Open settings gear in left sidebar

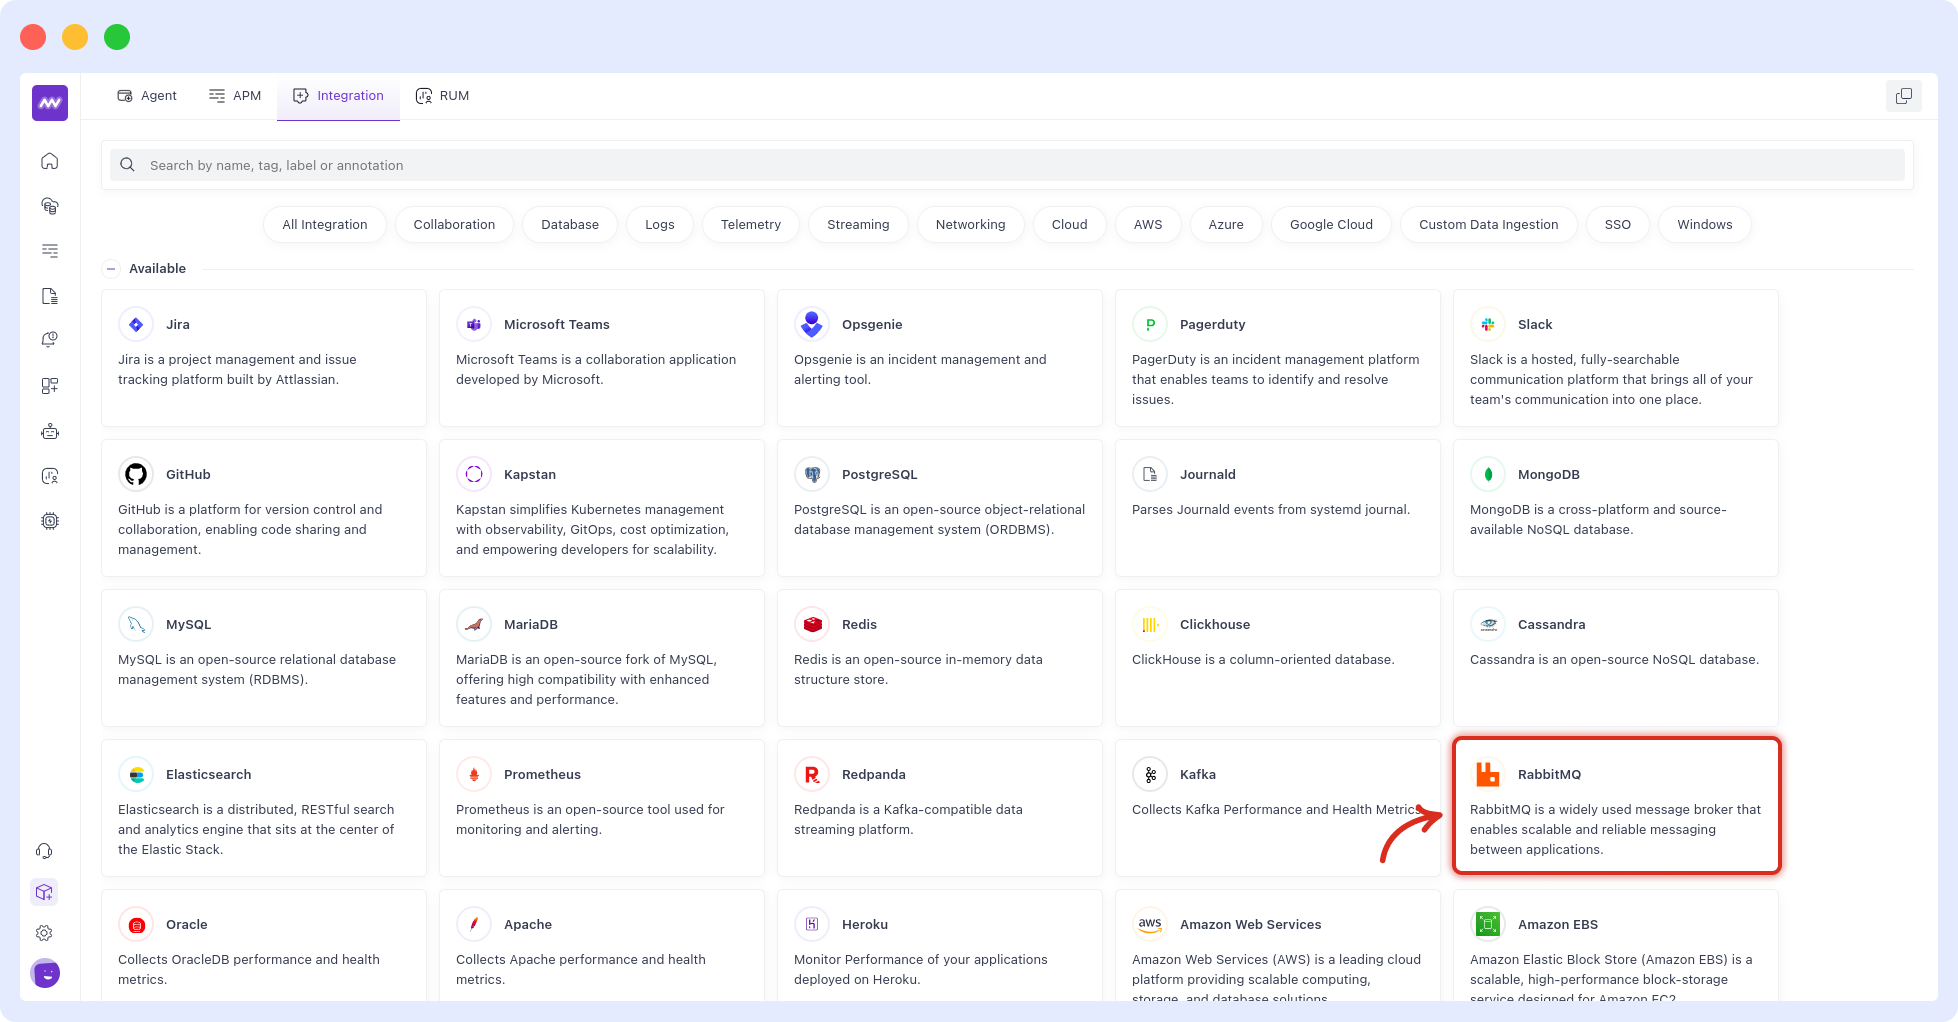pyautogui.click(x=45, y=933)
